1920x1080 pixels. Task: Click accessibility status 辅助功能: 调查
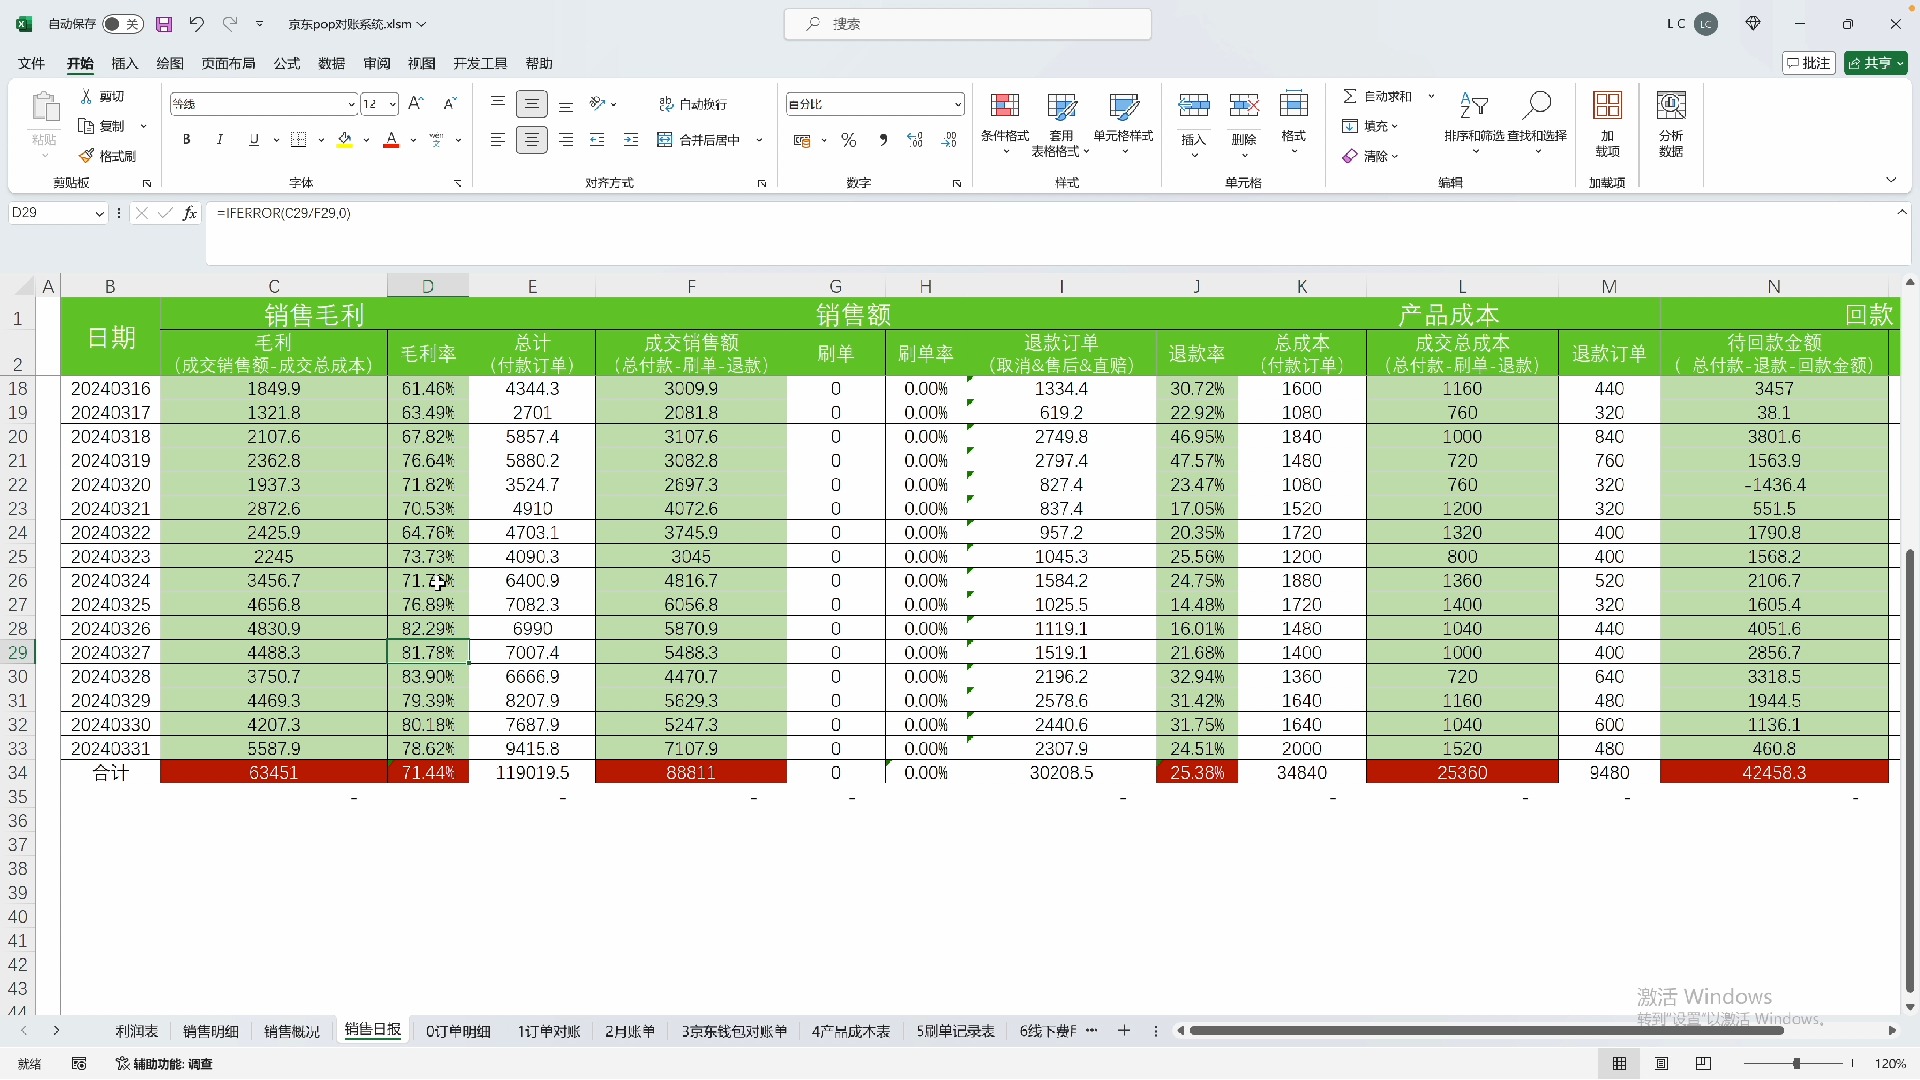tap(164, 1064)
